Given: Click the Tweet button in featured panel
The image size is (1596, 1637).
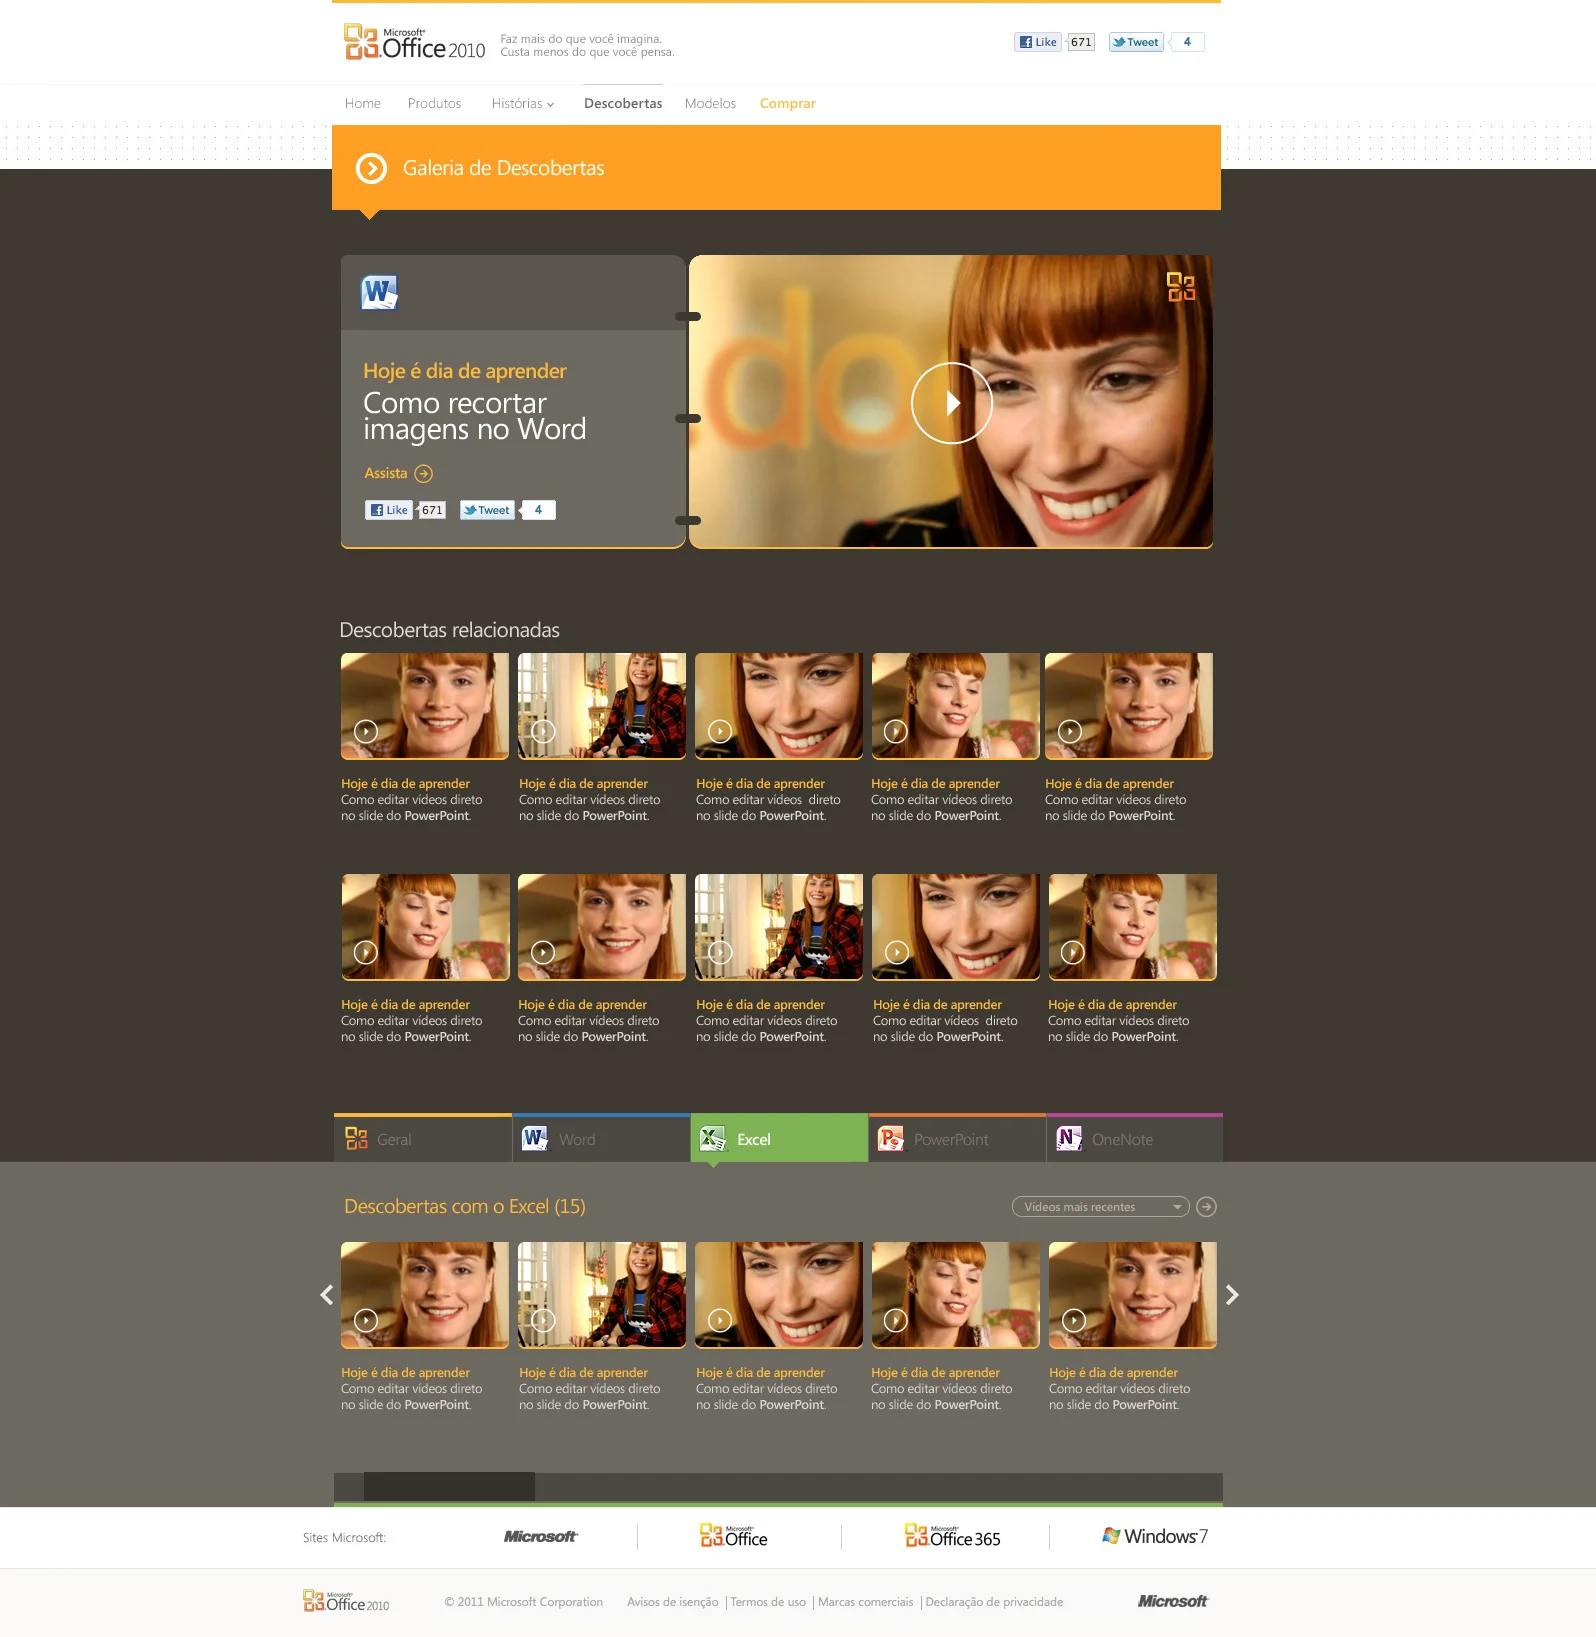Looking at the screenshot, I should pos(487,510).
